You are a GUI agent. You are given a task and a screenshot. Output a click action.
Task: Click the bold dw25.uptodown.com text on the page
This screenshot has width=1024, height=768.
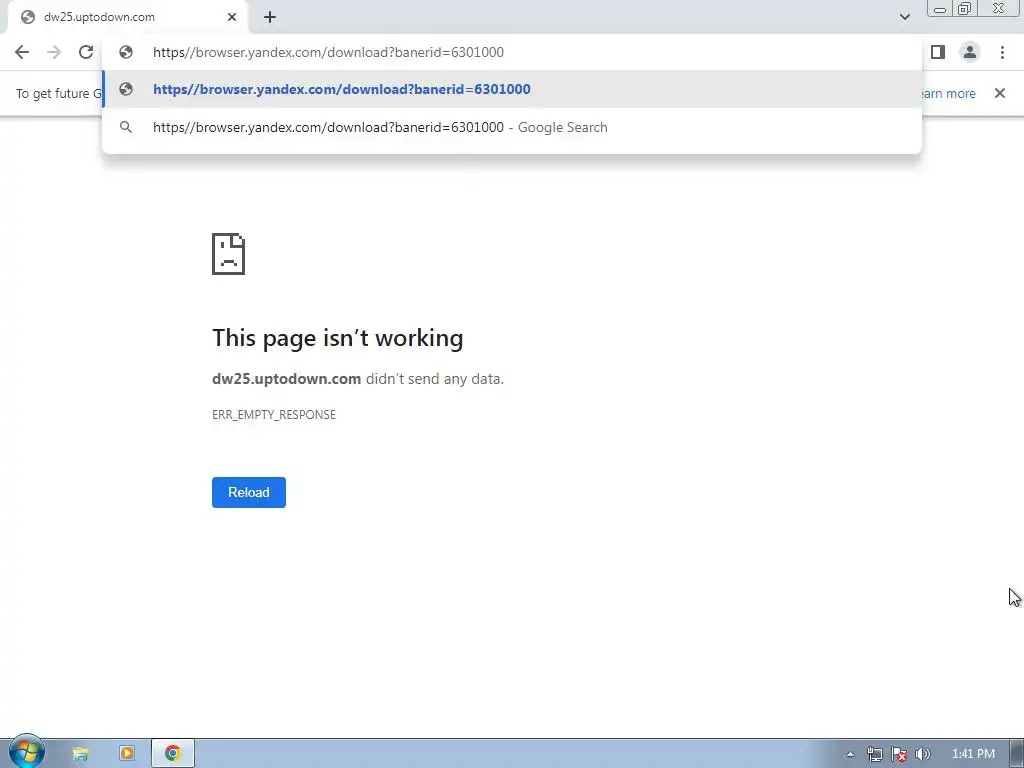pos(287,379)
